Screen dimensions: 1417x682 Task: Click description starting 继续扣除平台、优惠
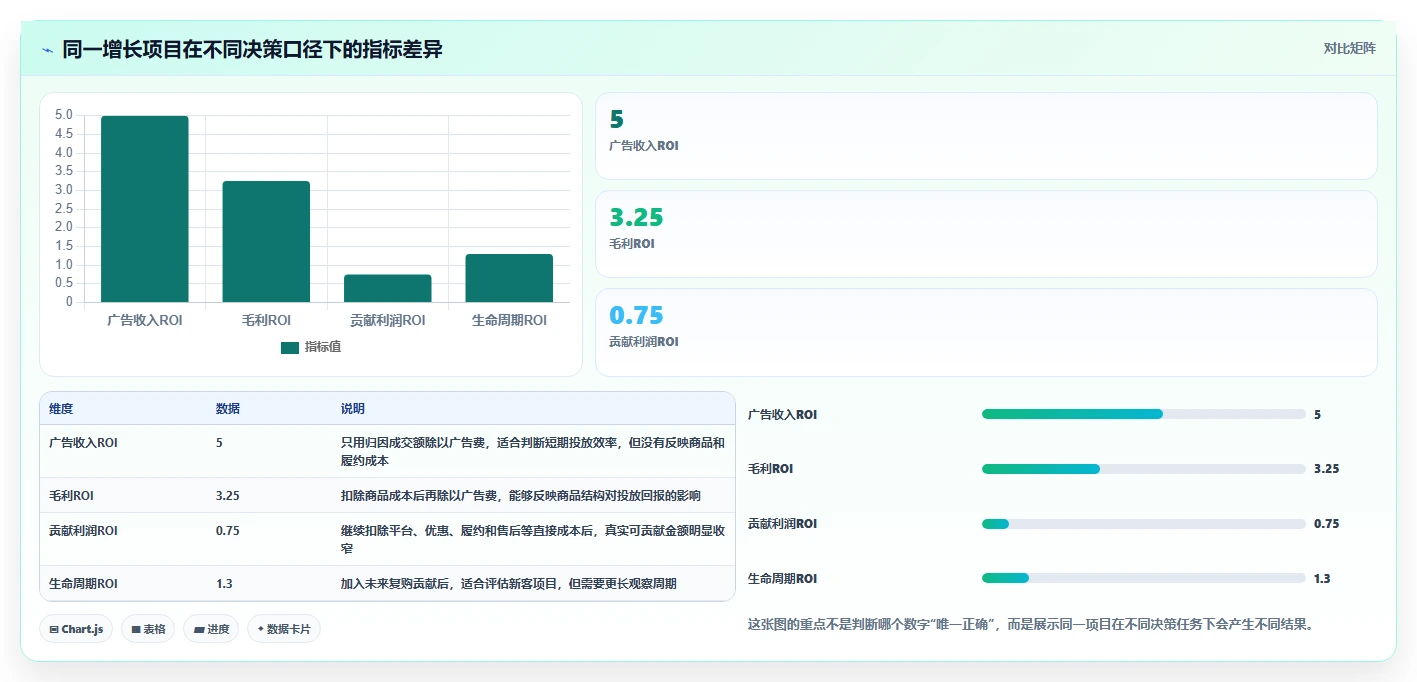click(x=533, y=540)
